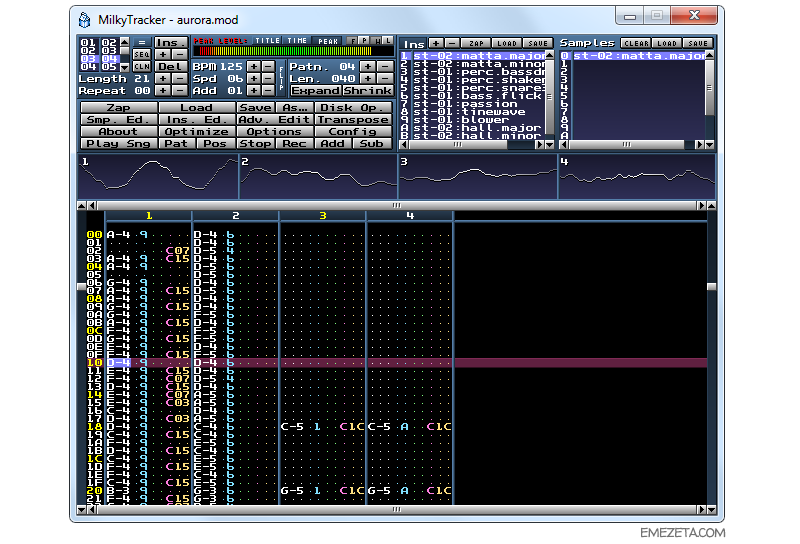Toggle the vertical FLIP button
Screen dimensions: 800x544
coord(281,78)
